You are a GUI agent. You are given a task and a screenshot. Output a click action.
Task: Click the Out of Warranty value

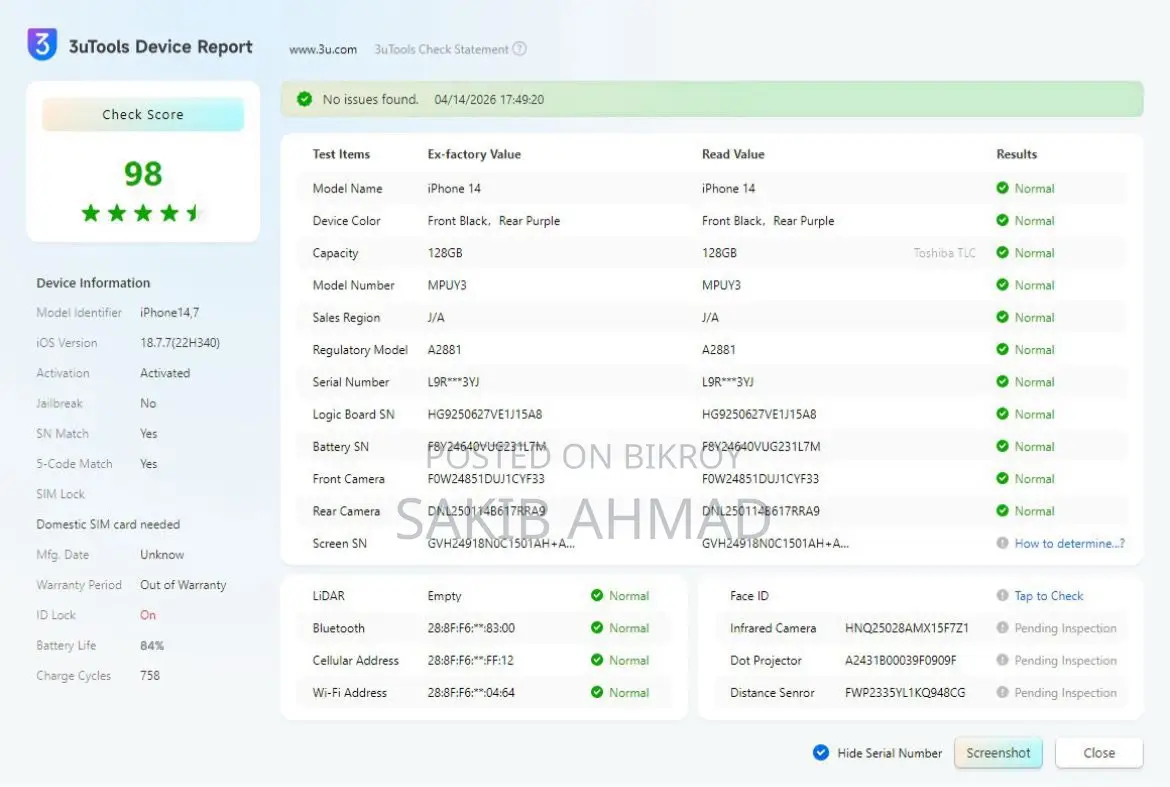coord(183,585)
